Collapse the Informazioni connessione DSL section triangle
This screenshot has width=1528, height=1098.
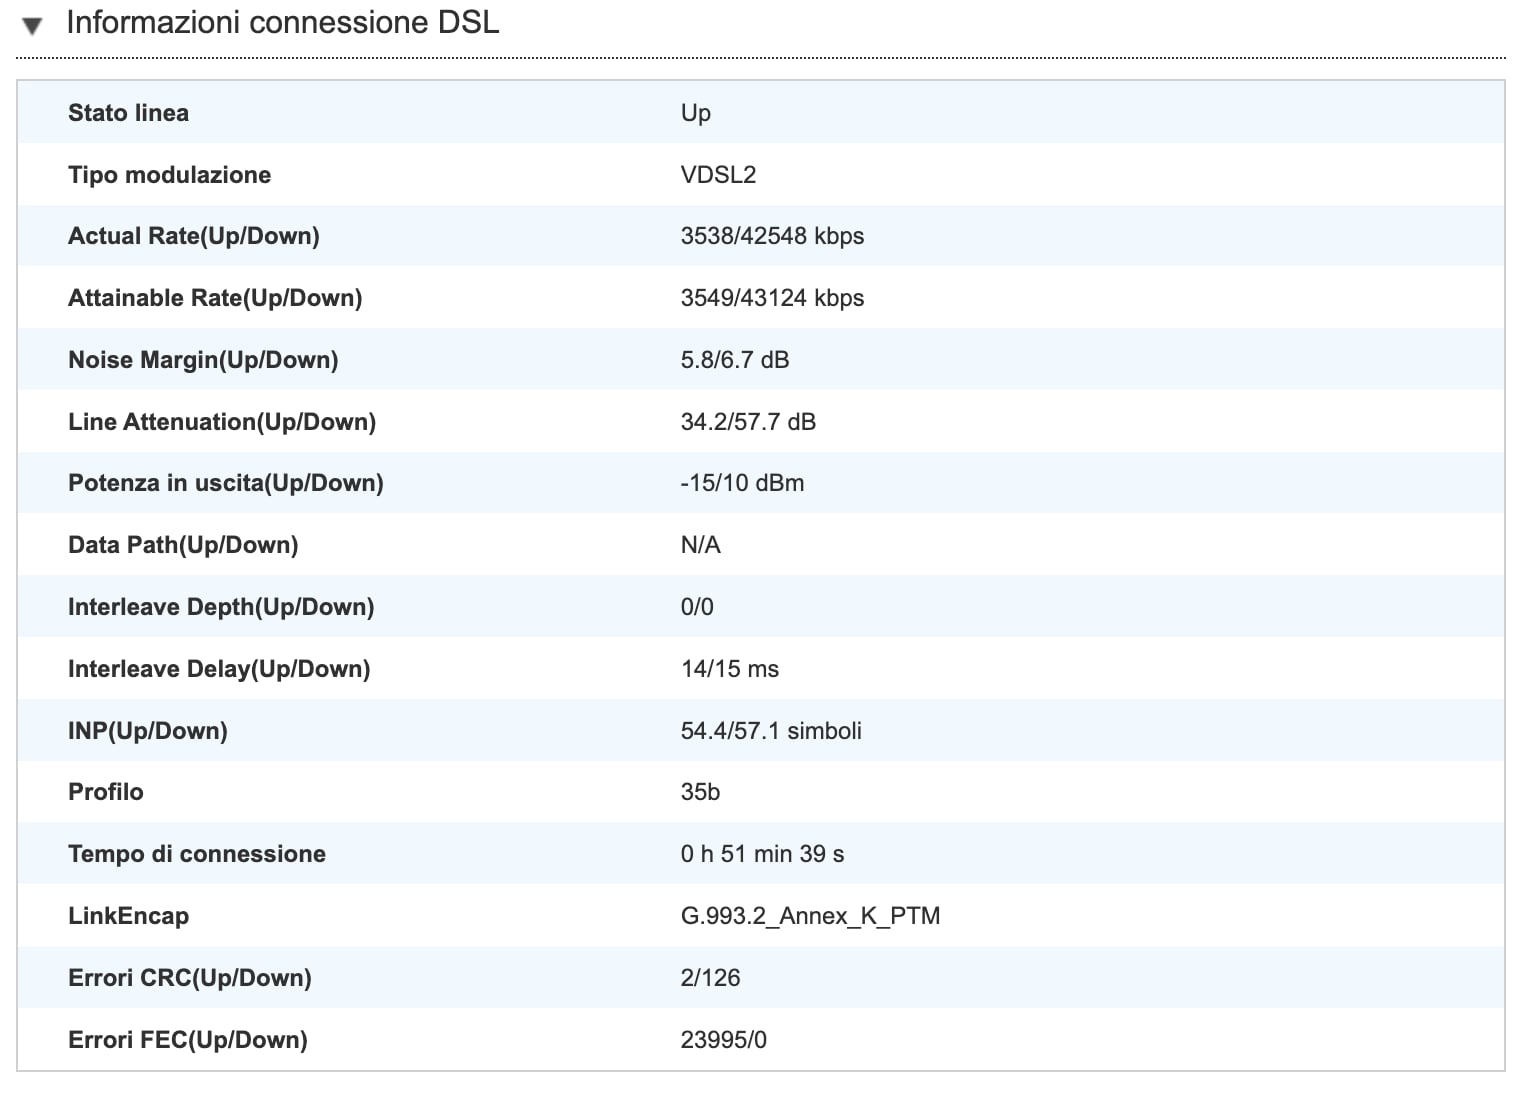[x=32, y=26]
